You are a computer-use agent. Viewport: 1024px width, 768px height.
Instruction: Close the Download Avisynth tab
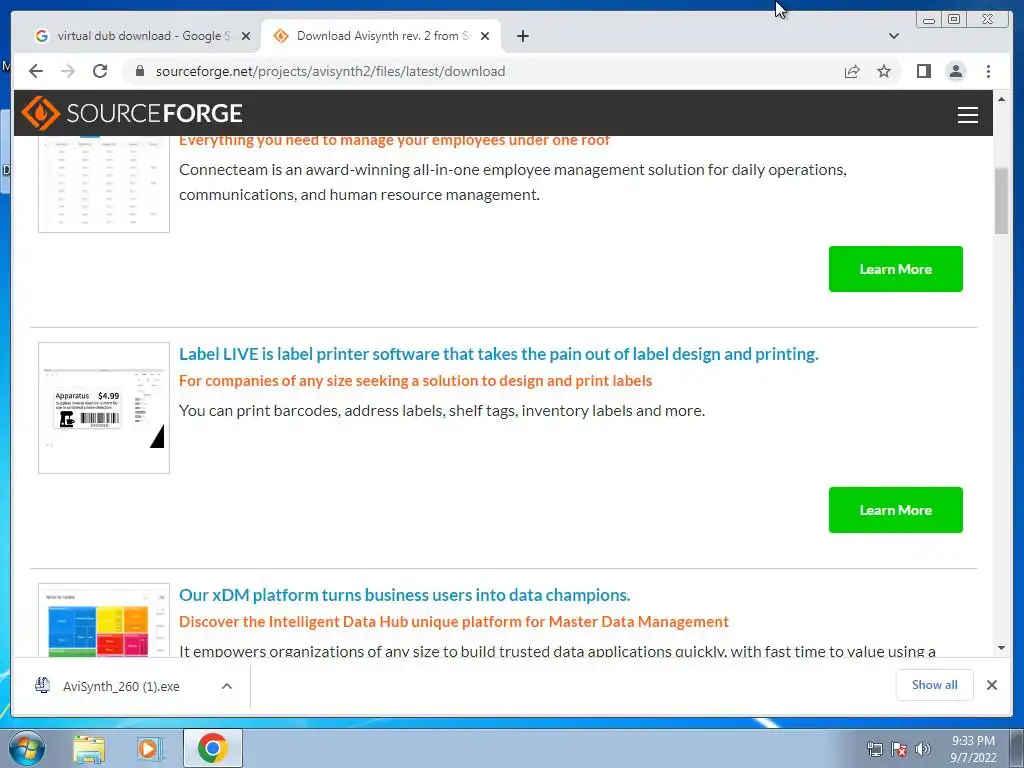(x=485, y=36)
